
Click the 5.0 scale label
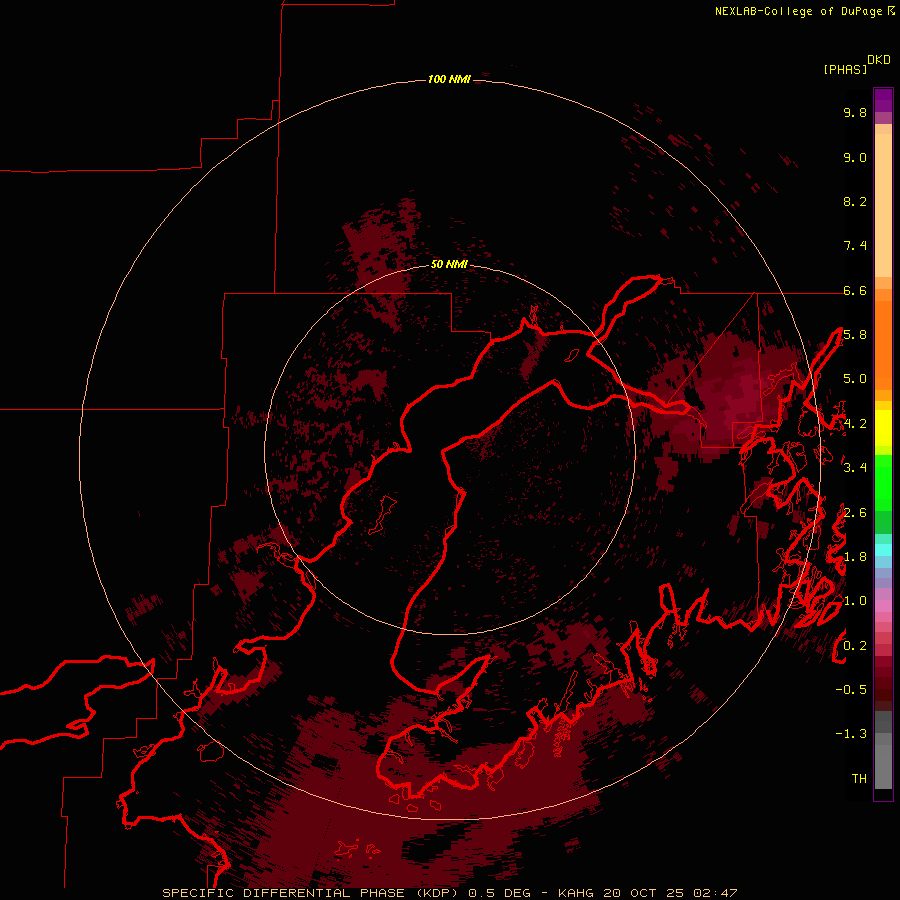tap(855, 379)
